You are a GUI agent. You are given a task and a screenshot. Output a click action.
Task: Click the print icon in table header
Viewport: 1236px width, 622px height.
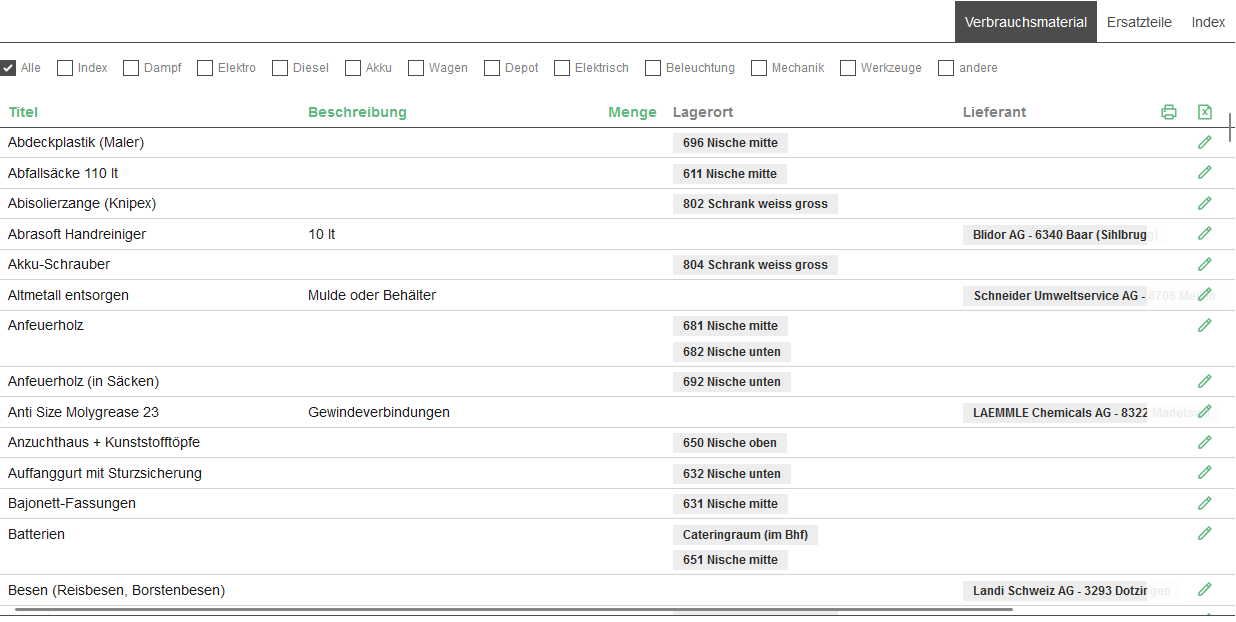tap(1168, 112)
